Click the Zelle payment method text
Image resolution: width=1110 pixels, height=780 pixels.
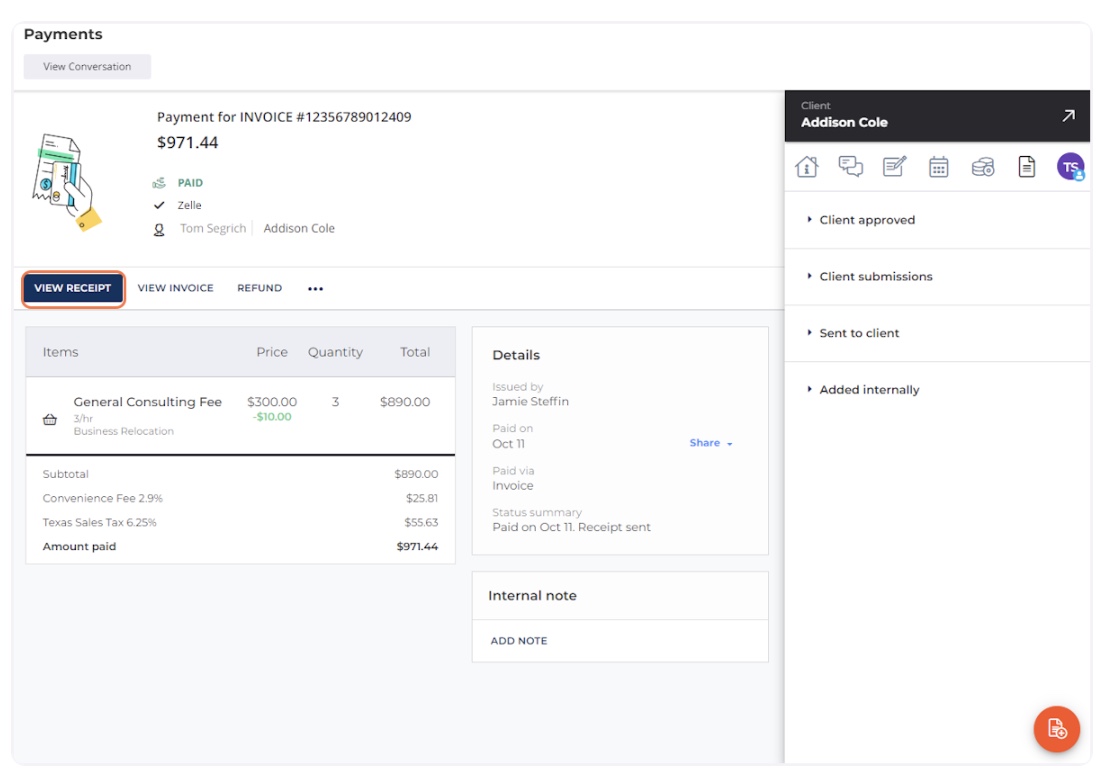[189, 205]
